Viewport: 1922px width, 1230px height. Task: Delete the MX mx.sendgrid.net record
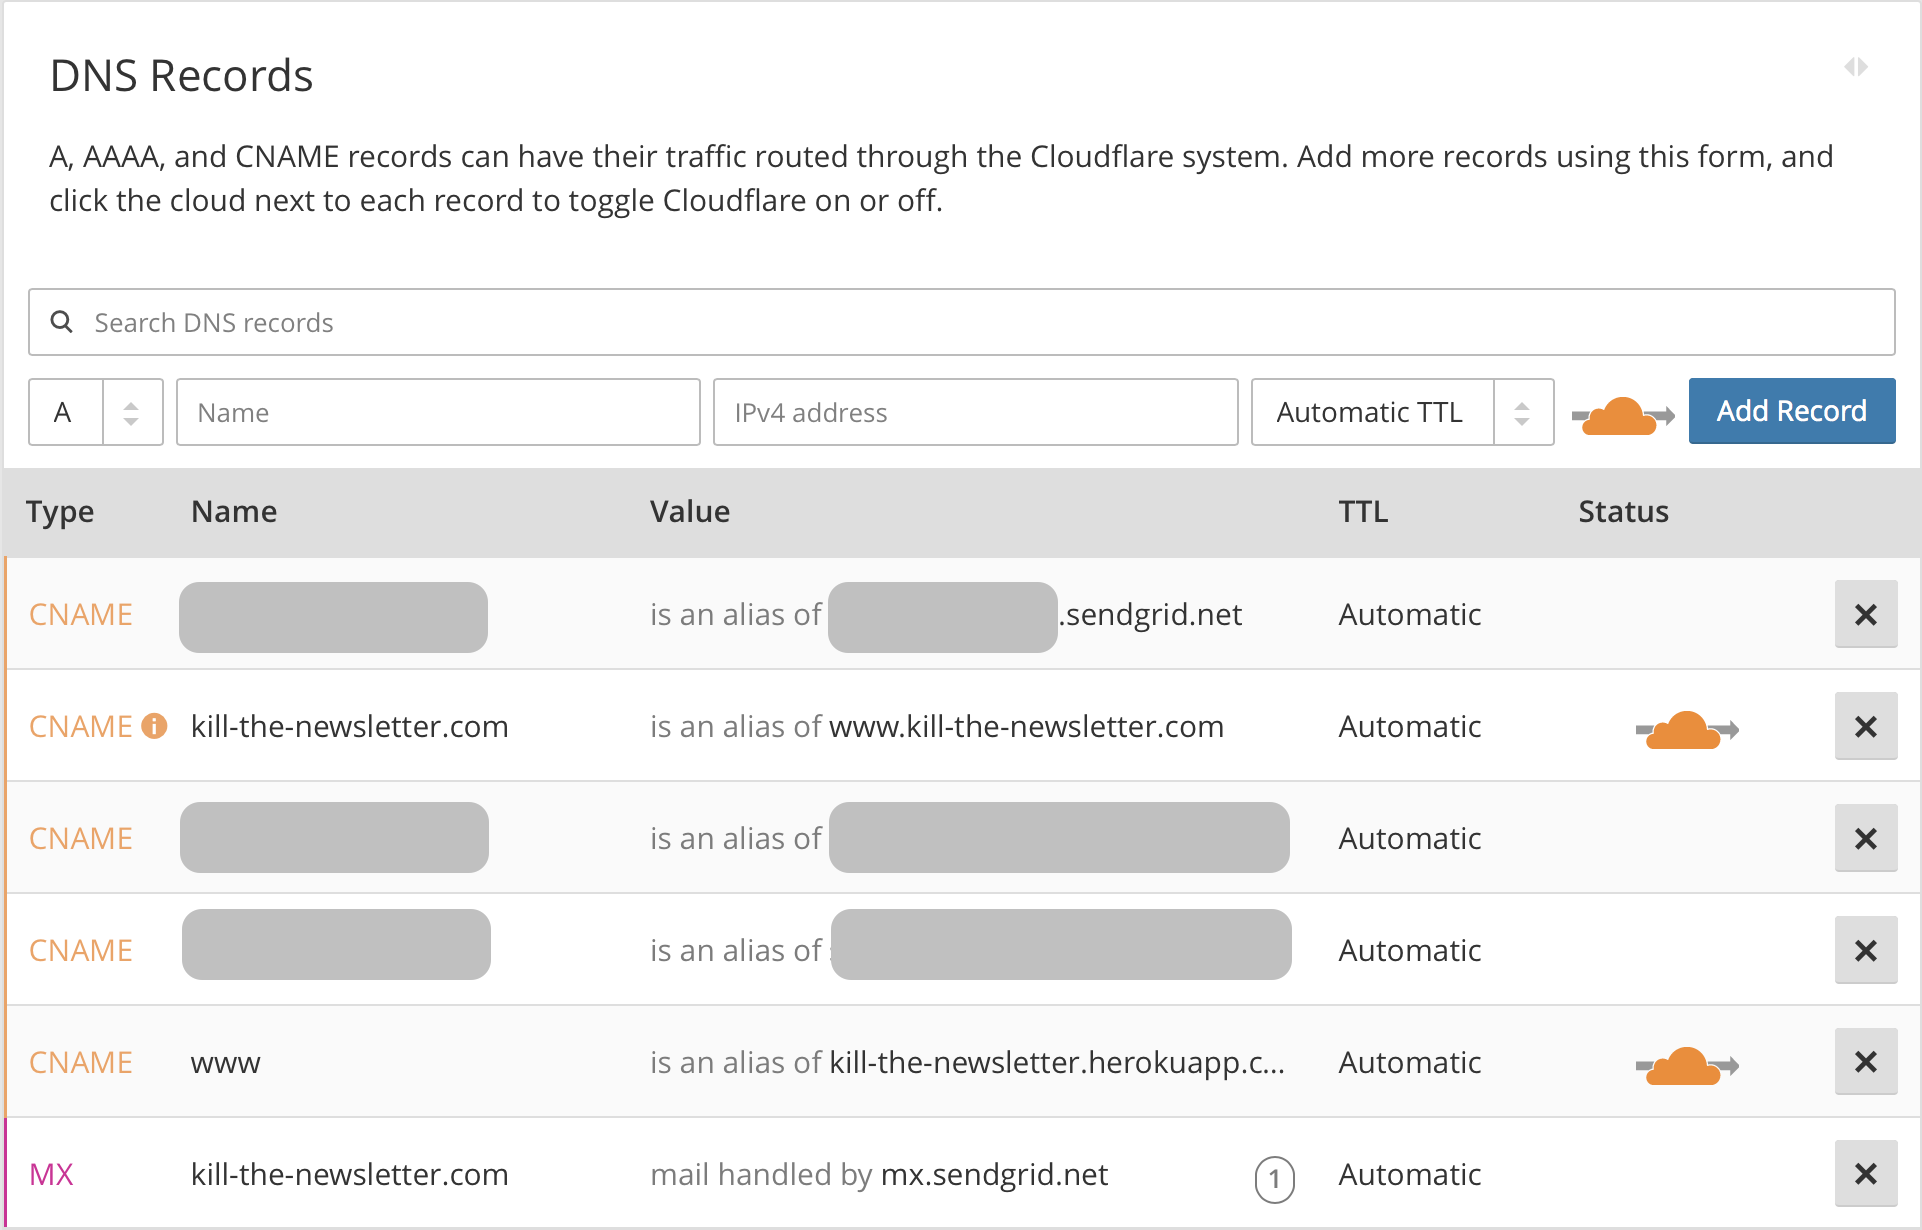[1865, 1174]
